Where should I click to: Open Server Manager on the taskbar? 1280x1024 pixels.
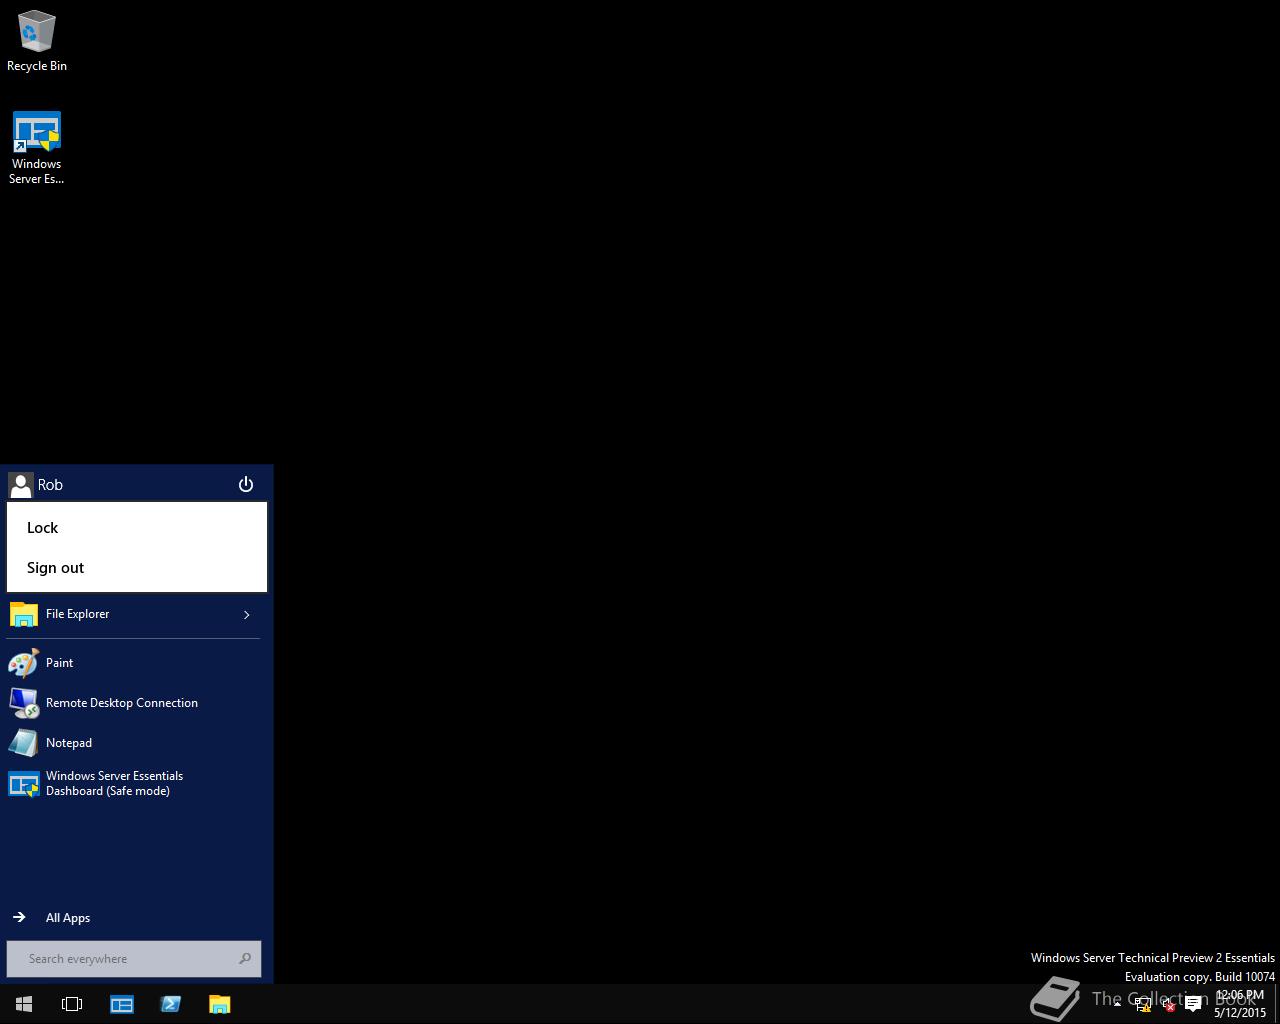point(122,1004)
